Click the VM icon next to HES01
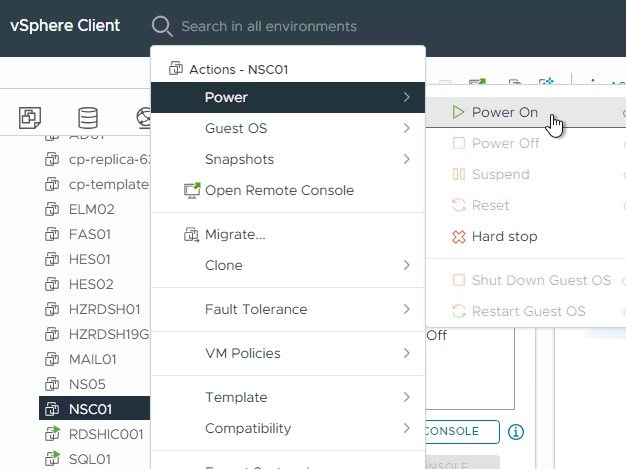Viewport: 626px width, 469px height. [x=52, y=259]
